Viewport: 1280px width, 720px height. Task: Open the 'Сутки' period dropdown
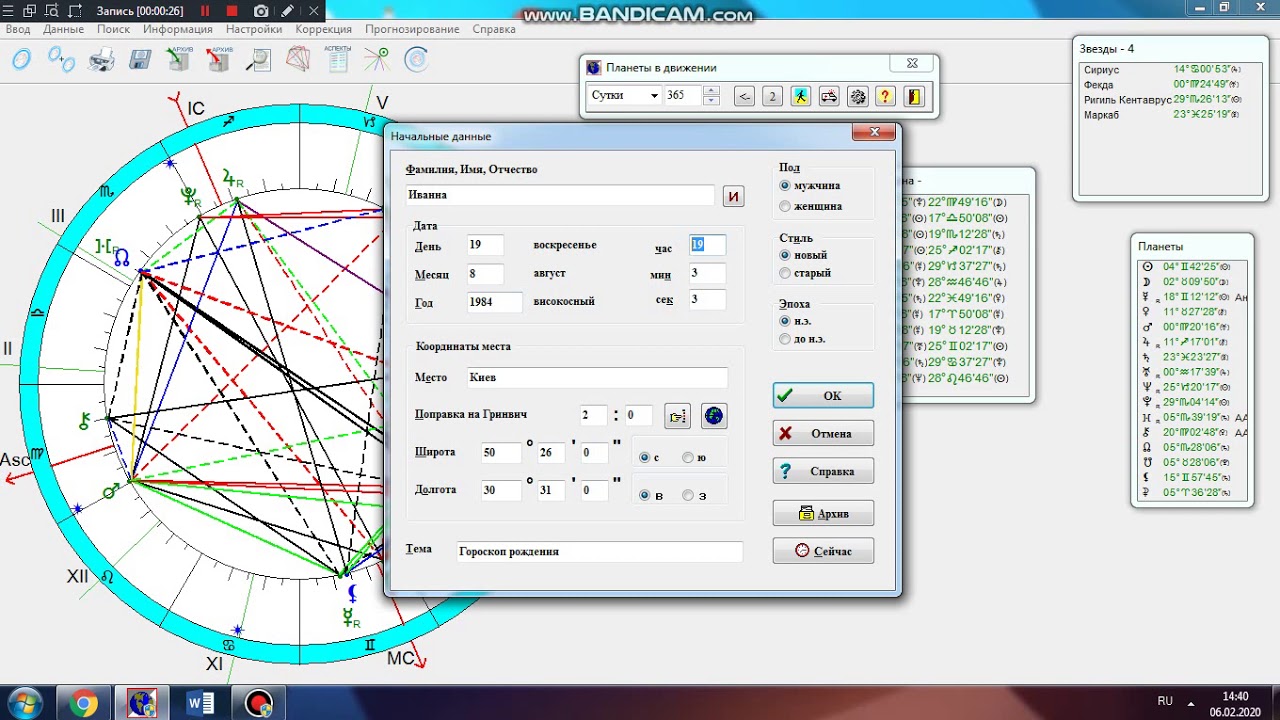[654, 96]
